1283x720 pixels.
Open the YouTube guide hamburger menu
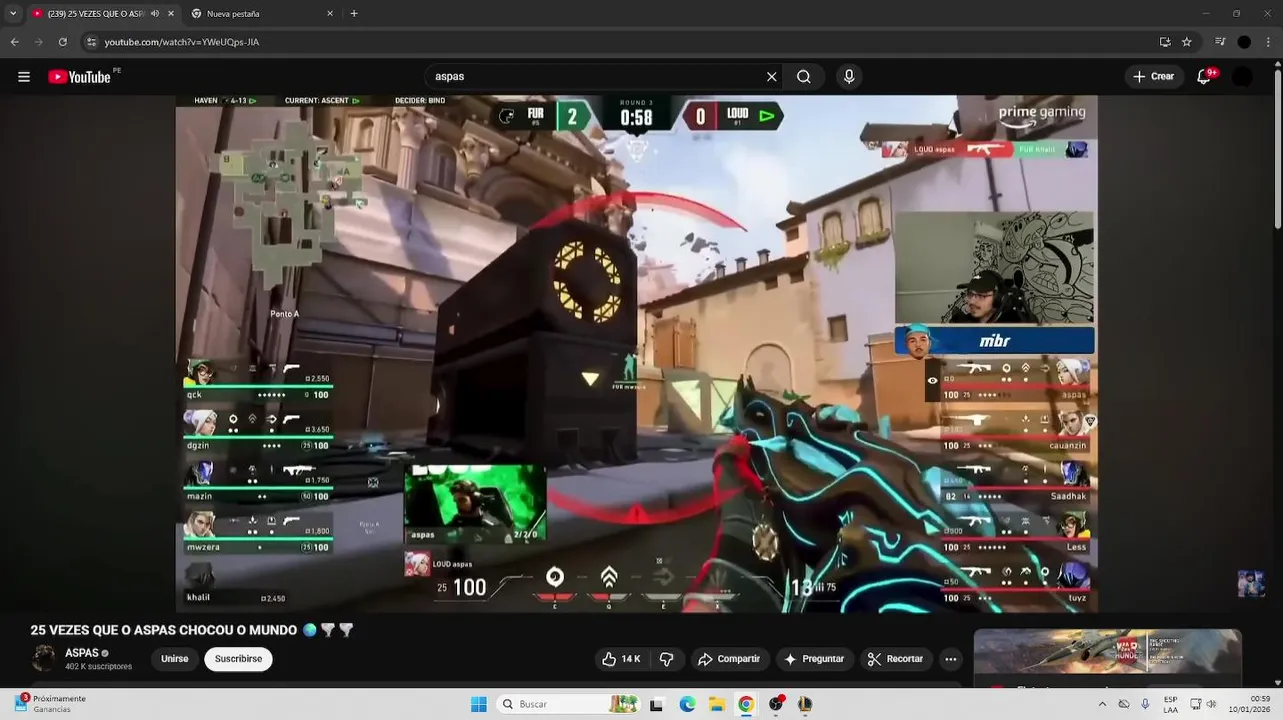pos(24,77)
